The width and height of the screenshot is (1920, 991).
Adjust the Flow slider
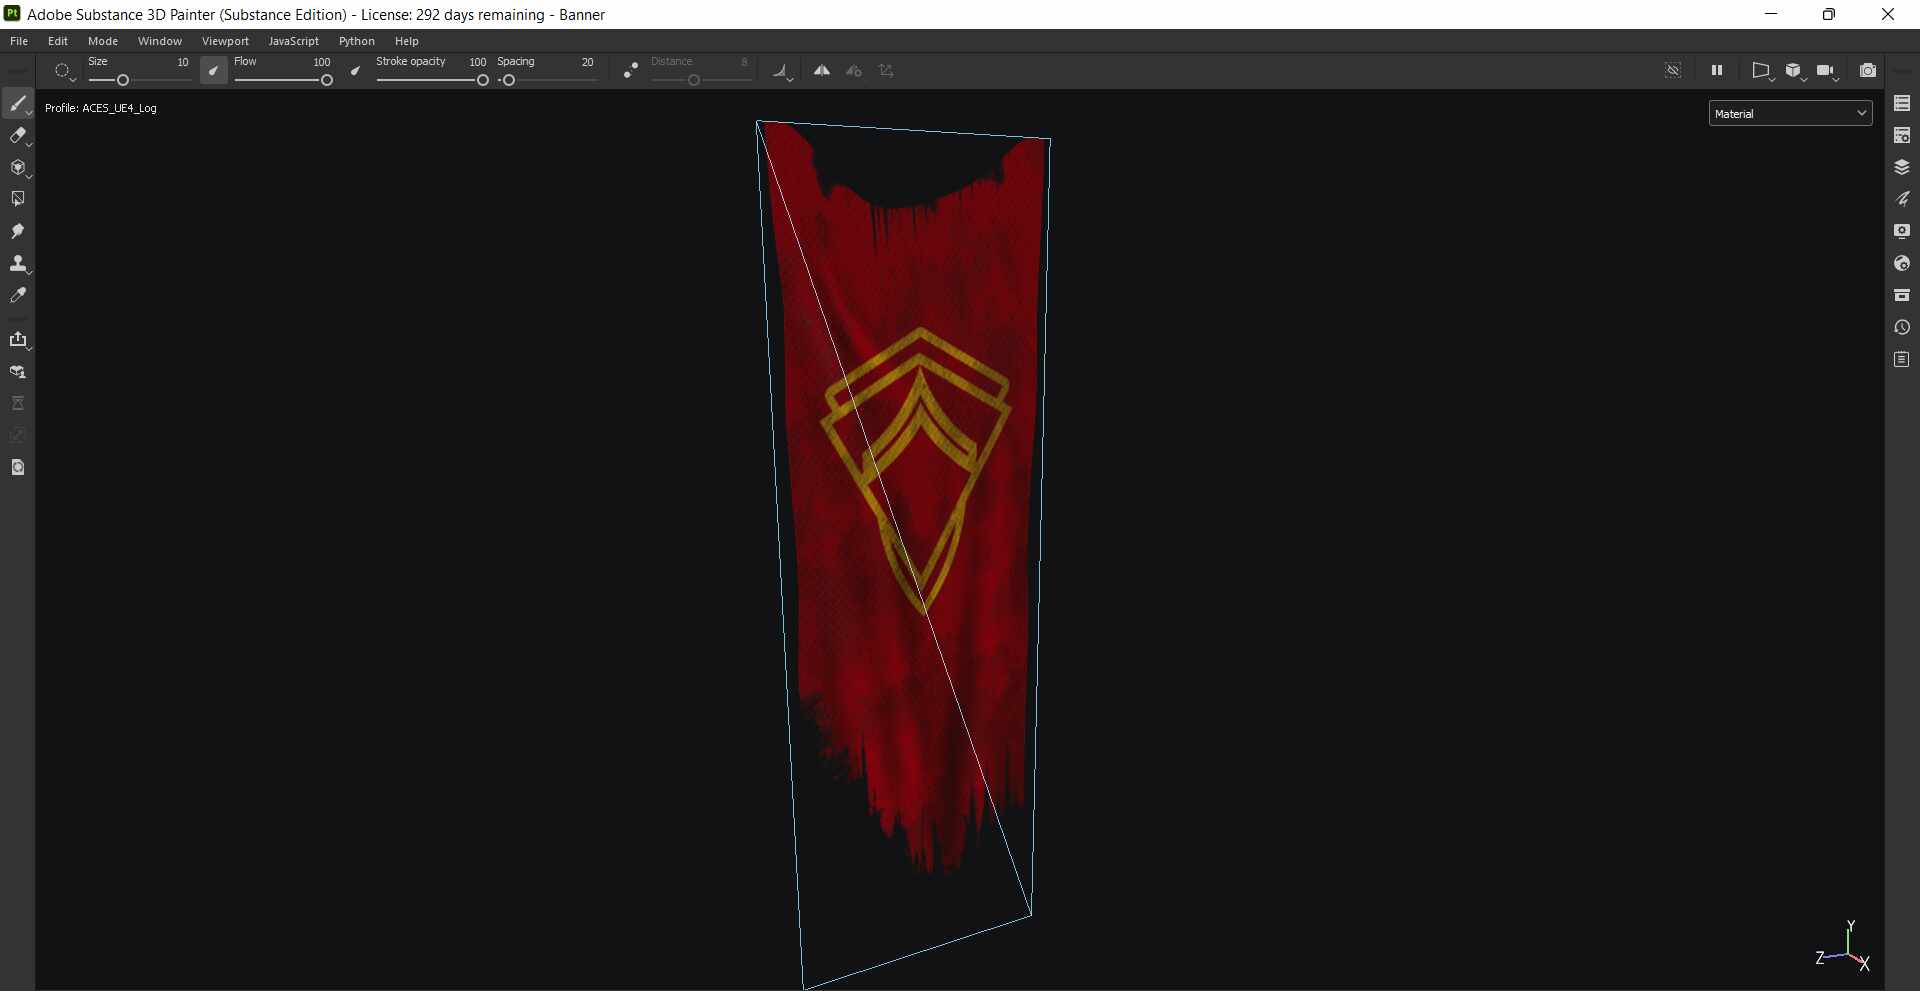pos(283,80)
